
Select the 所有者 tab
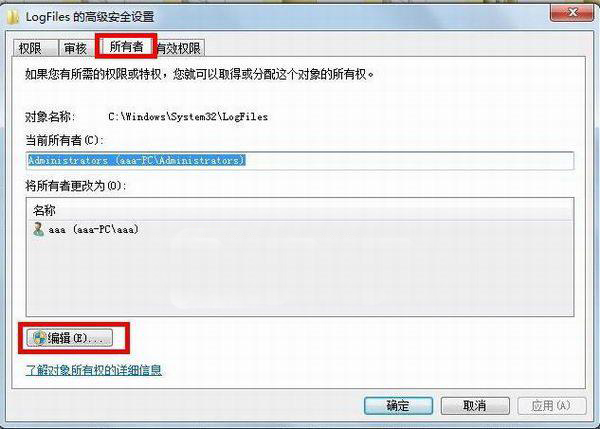click(127, 47)
